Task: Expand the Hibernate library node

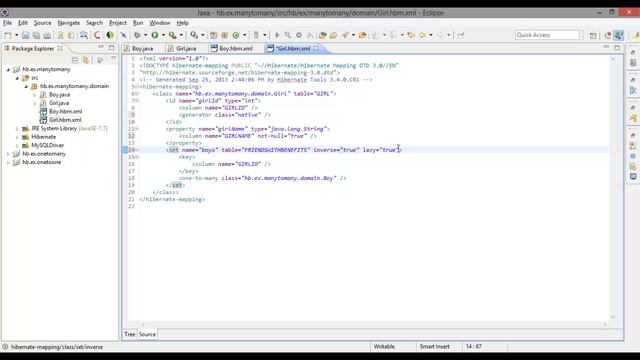Action: pyautogui.click(x=17, y=137)
